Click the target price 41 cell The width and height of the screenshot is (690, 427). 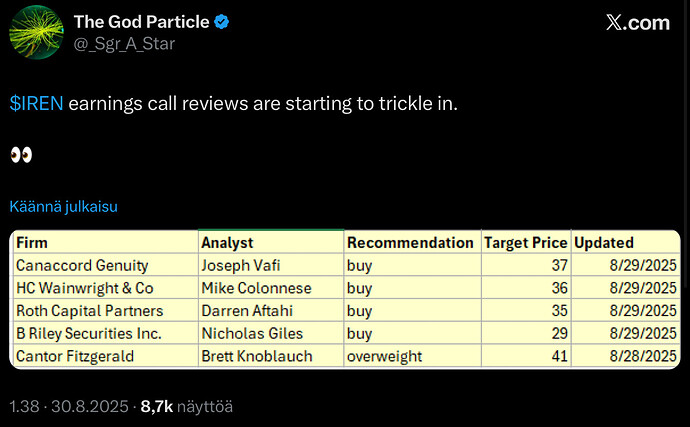[558, 356]
